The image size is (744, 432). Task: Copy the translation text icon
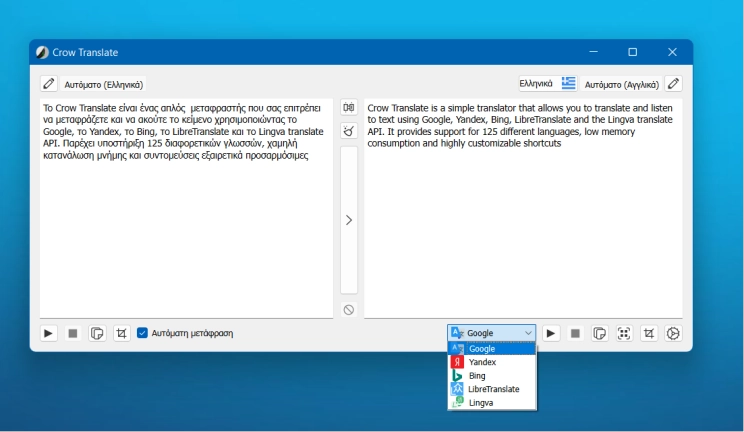tap(600, 333)
